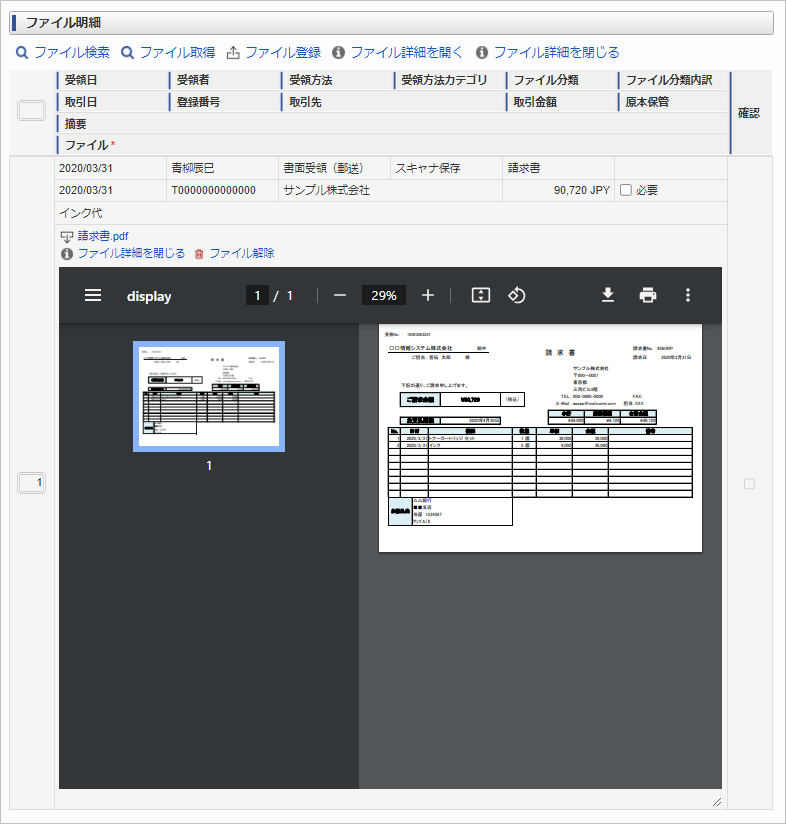Click the zoom out minus icon
This screenshot has height=824, width=786.
pos(340,295)
